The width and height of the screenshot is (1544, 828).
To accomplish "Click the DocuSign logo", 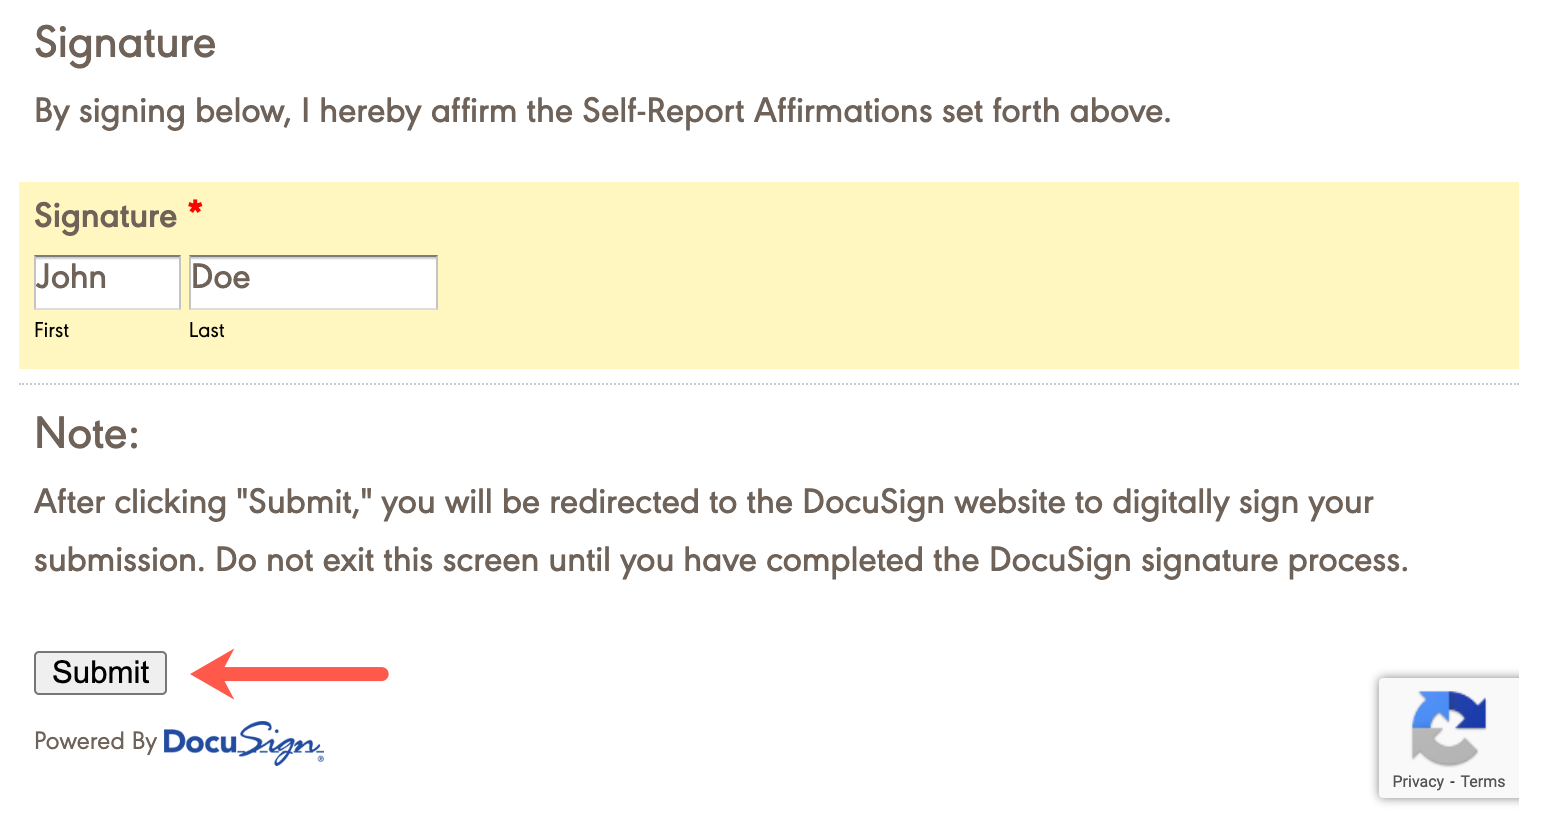I will (243, 742).
